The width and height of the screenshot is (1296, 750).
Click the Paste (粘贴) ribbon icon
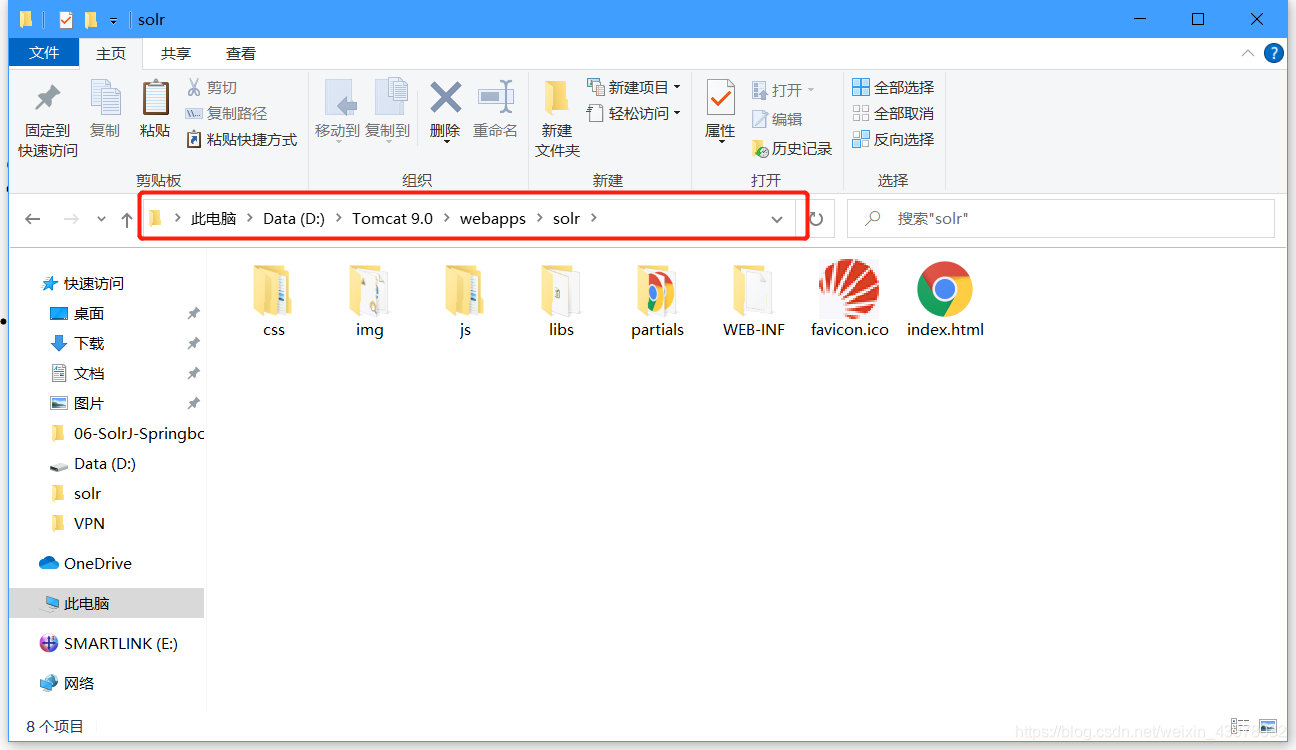coord(155,98)
